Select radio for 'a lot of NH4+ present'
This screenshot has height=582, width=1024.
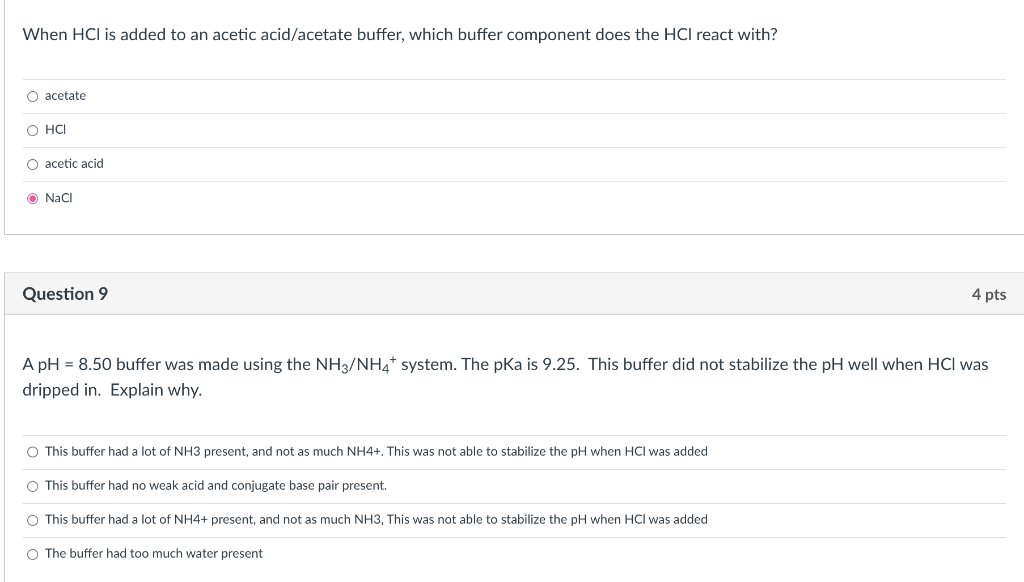33,520
